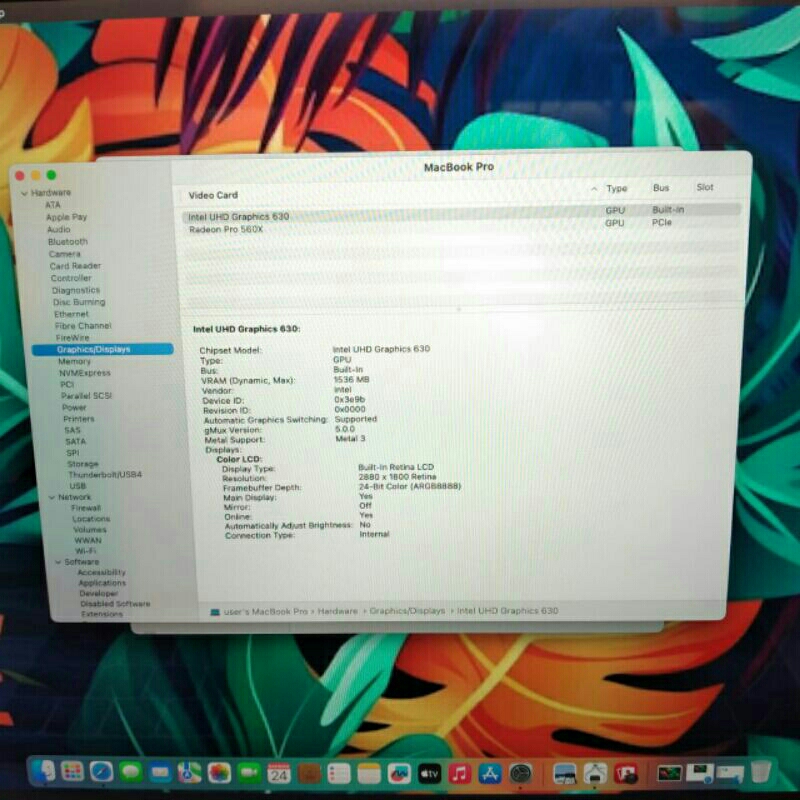This screenshot has width=800, height=800.
Task: Open the Photos app icon
Action: [x=219, y=772]
